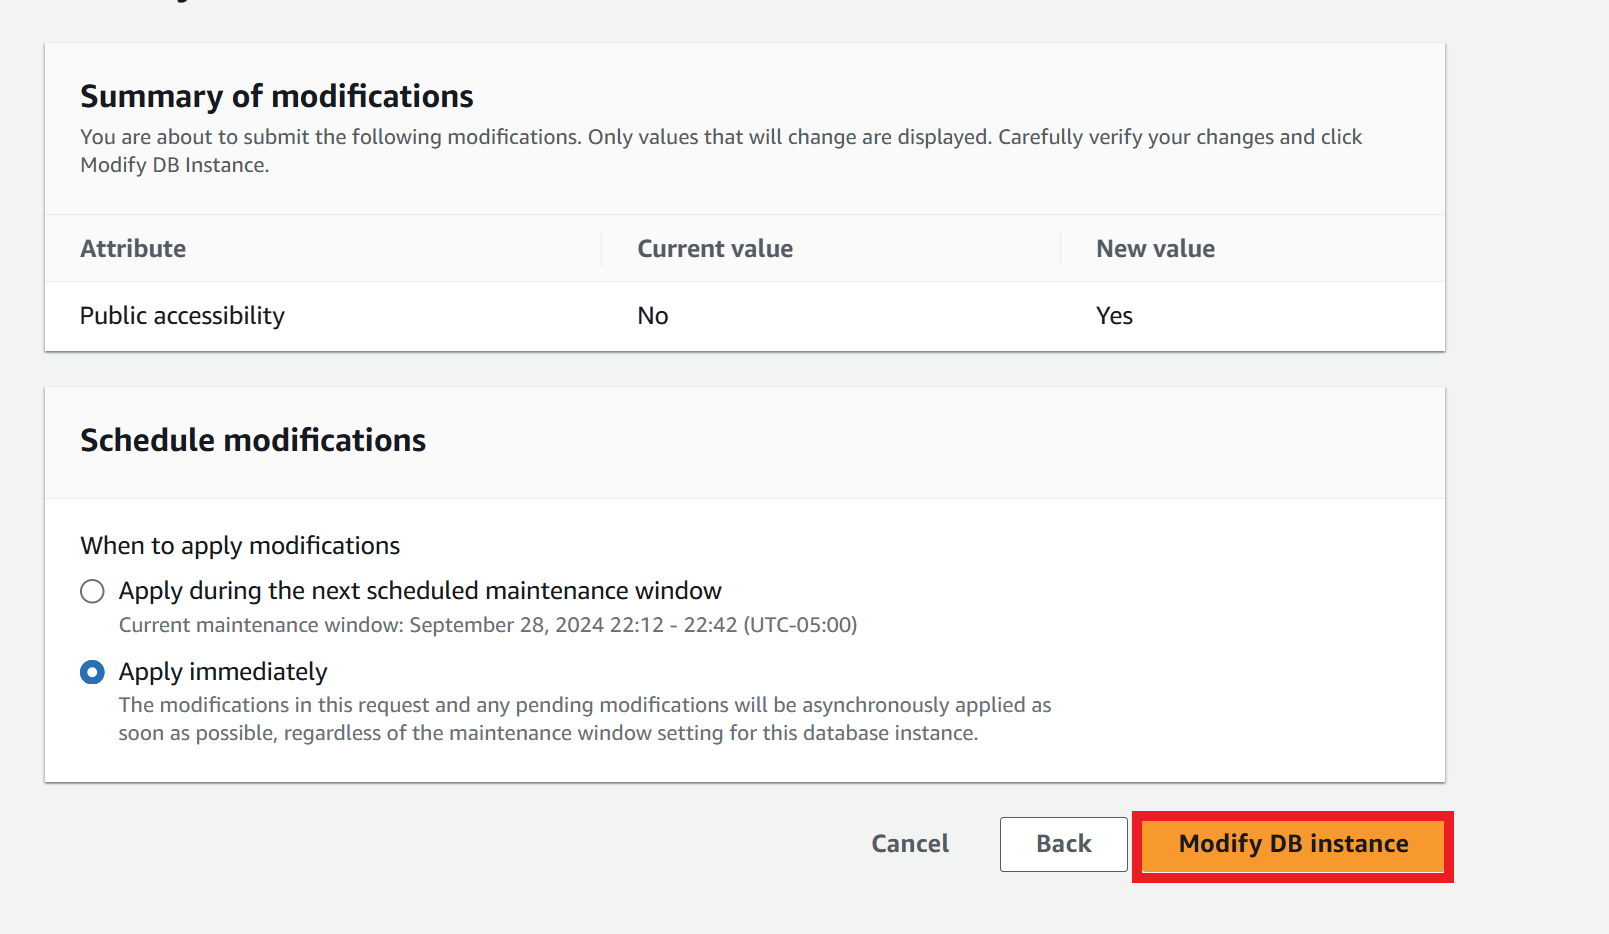
Task: Select the Public accessibility row cell
Action: tap(182, 316)
